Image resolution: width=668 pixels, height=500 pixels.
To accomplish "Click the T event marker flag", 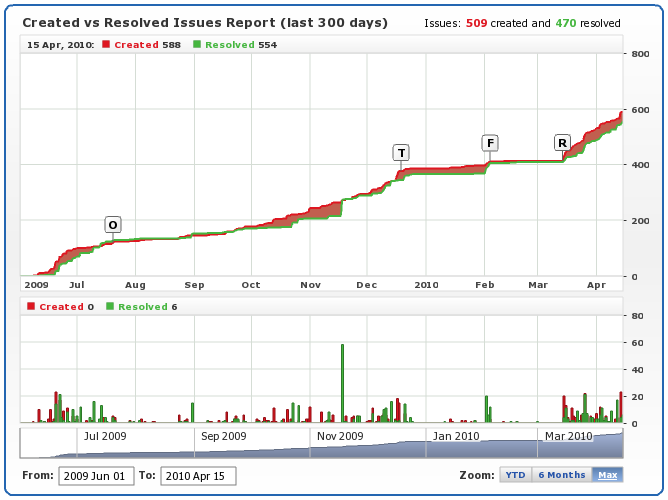I will 401,153.
